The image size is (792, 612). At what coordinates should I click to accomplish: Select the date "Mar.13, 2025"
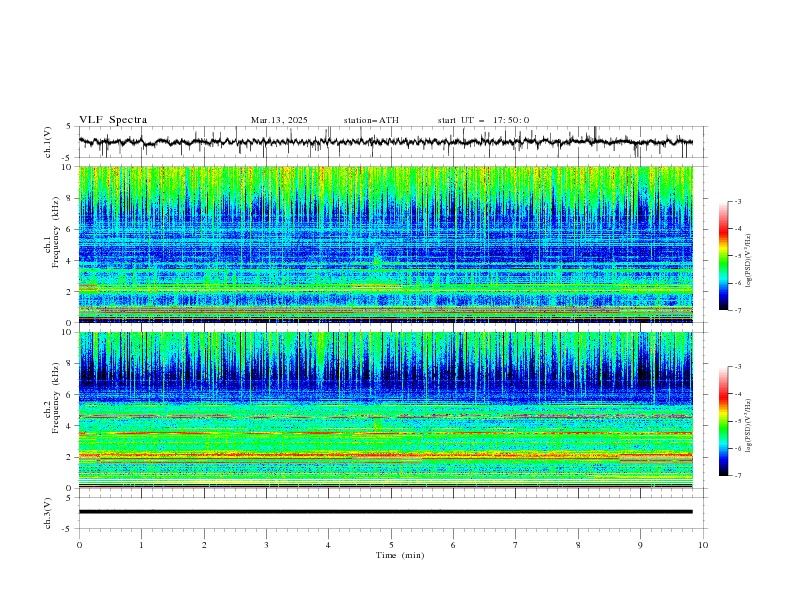tap(279, 120)
